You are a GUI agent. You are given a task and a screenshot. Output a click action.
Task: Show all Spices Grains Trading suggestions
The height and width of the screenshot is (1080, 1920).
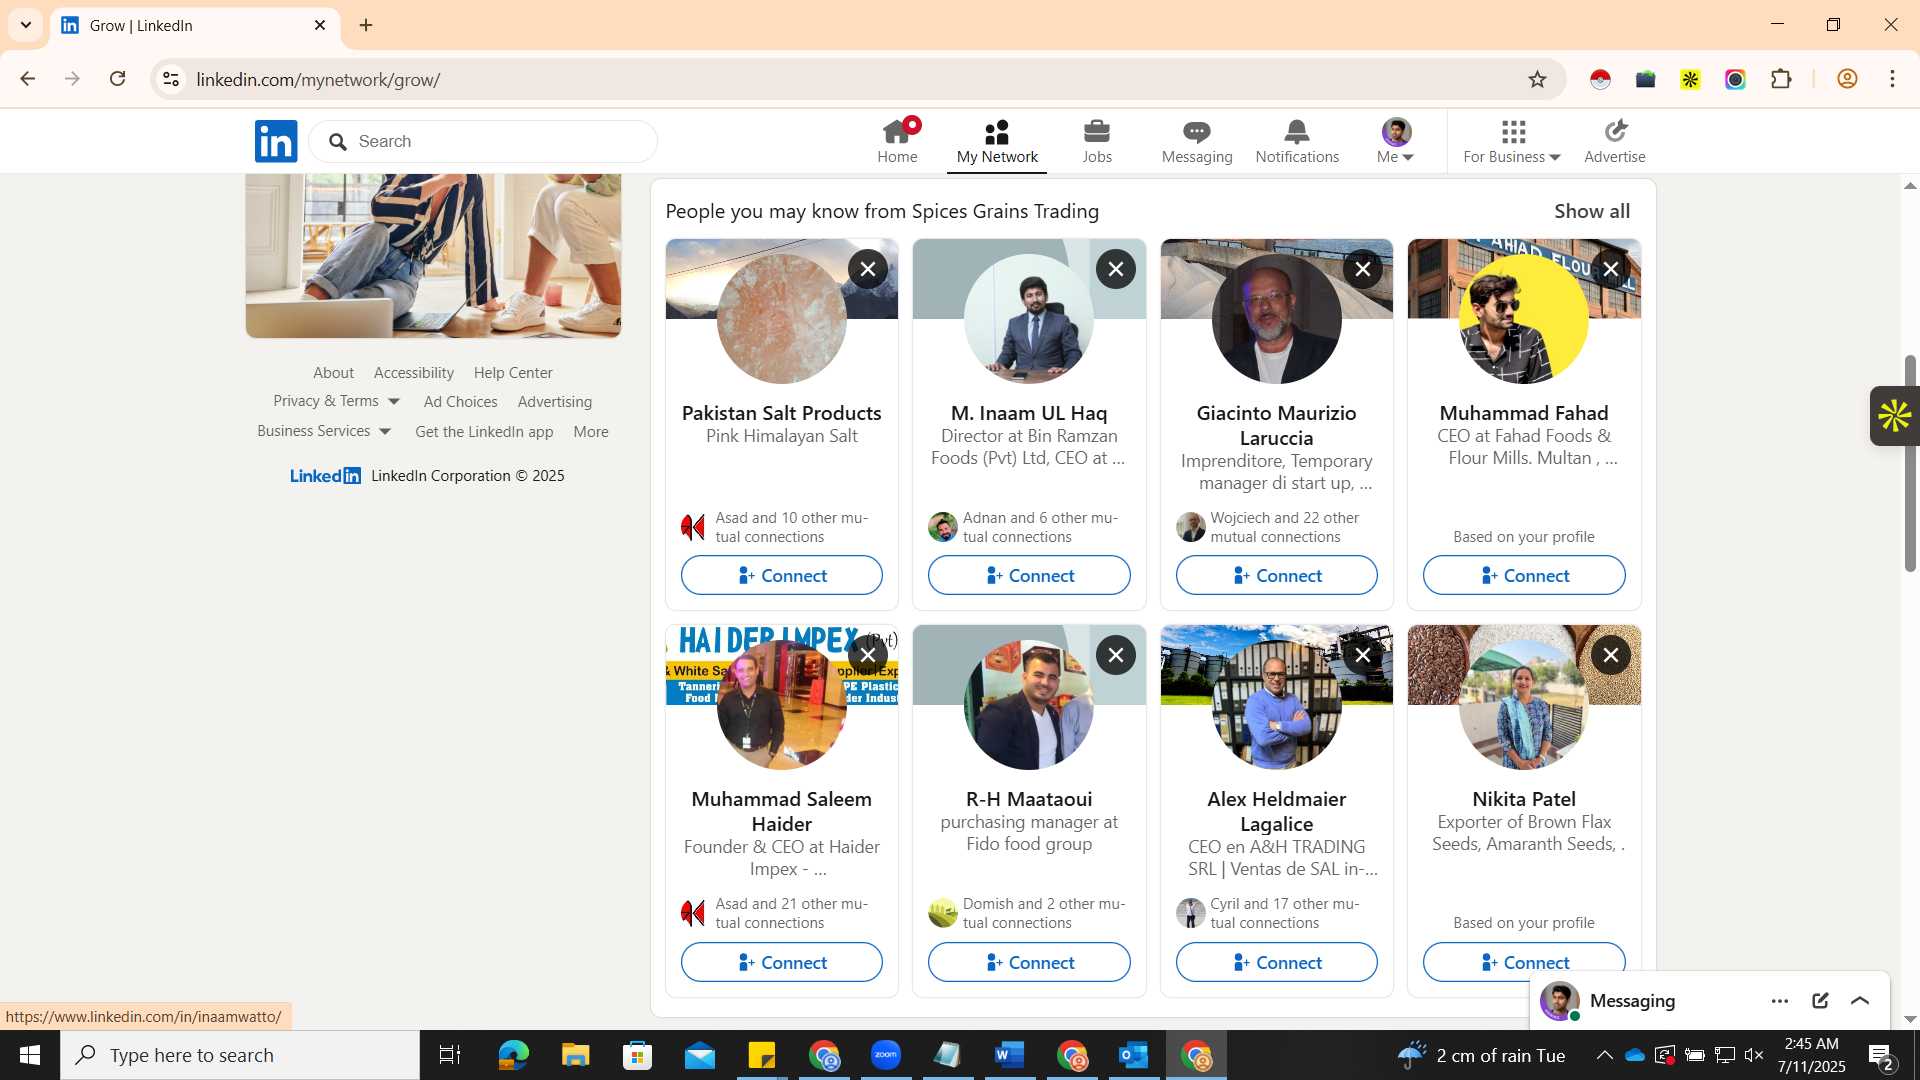(x=1592, y=211)
